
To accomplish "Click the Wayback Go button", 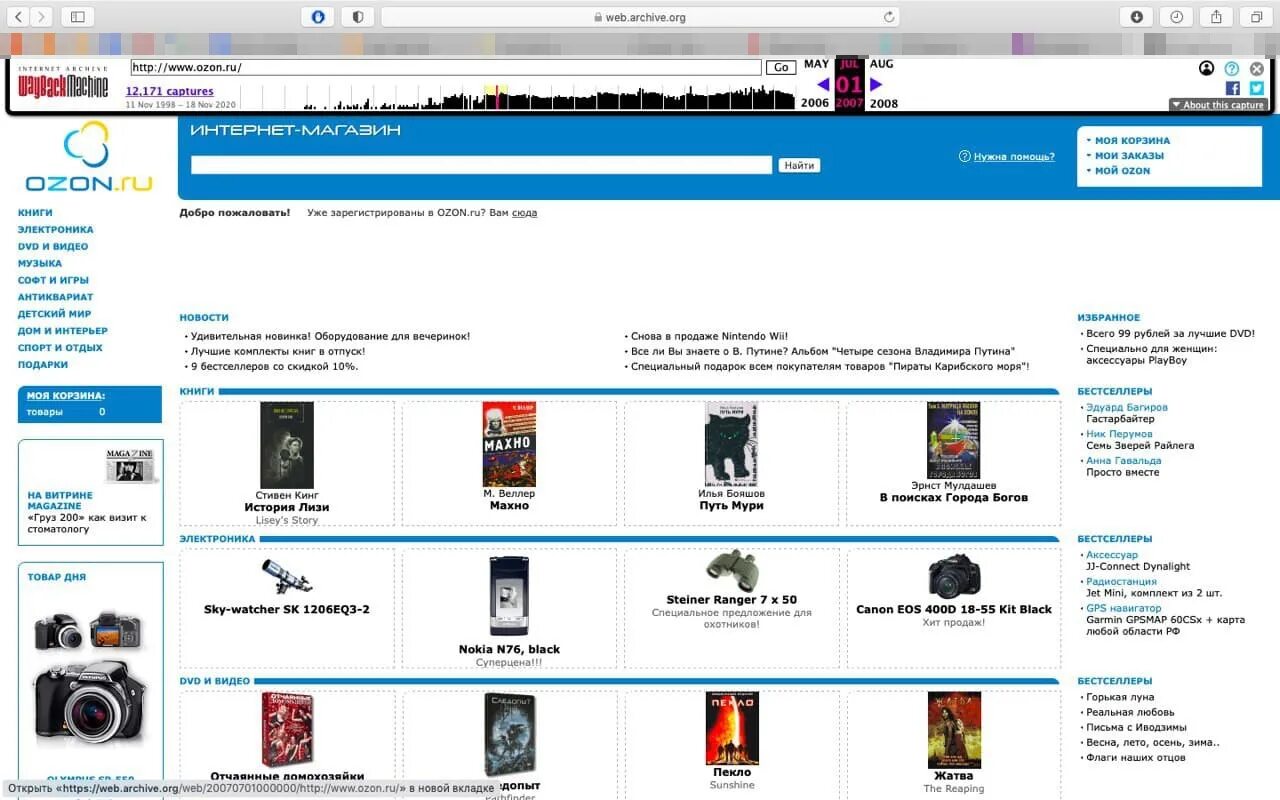I will 781,68.
